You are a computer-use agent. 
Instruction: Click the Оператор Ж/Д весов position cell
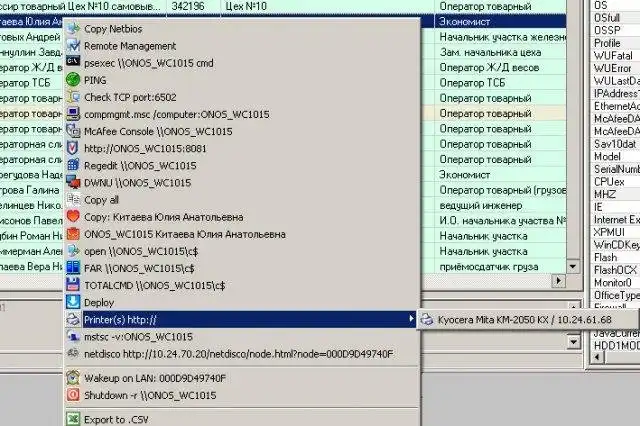coord(500,67)
